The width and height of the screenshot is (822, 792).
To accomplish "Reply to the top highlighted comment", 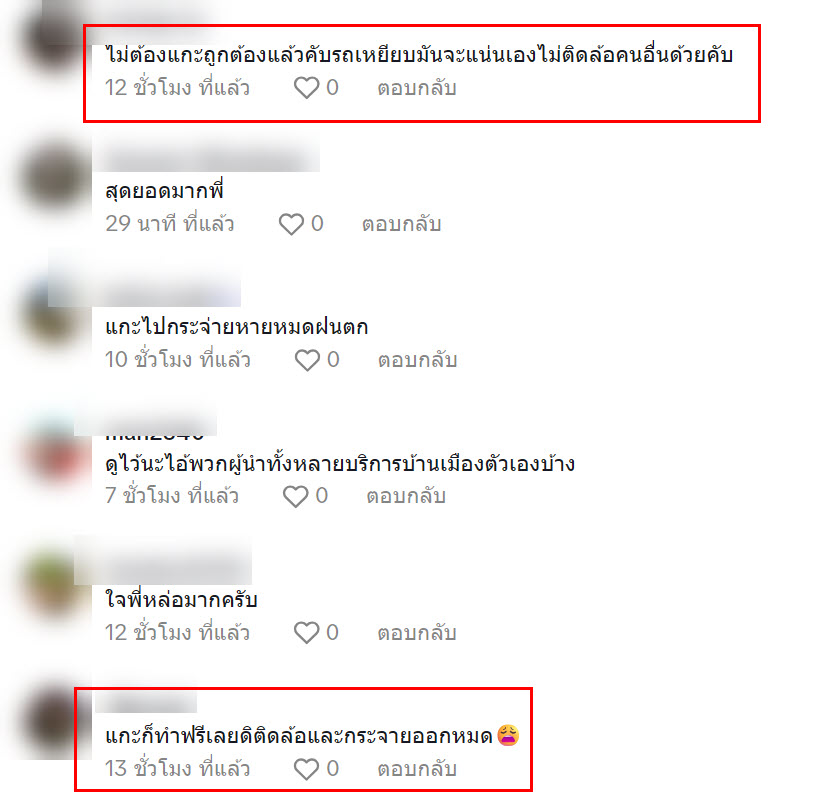I will point(417,88).
